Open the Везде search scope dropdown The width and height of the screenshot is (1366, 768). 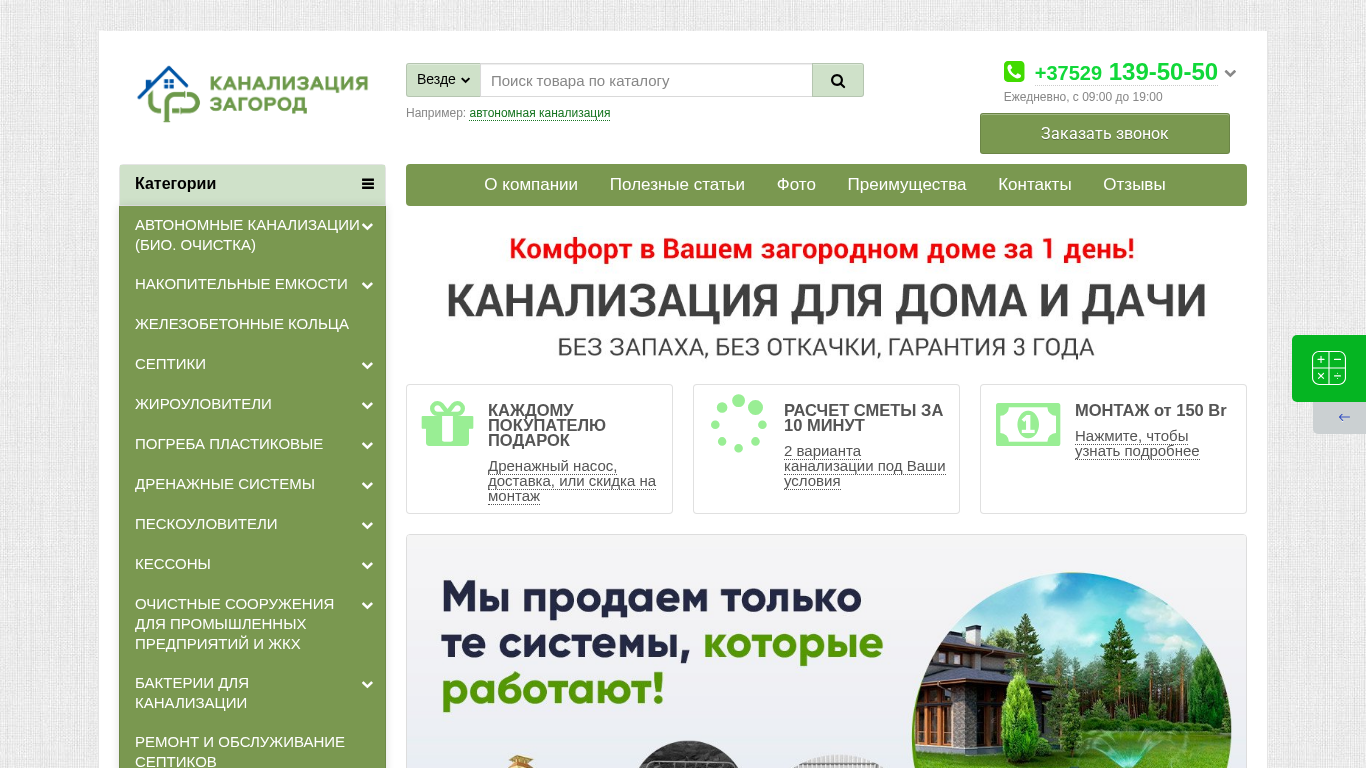coord(443,80)
